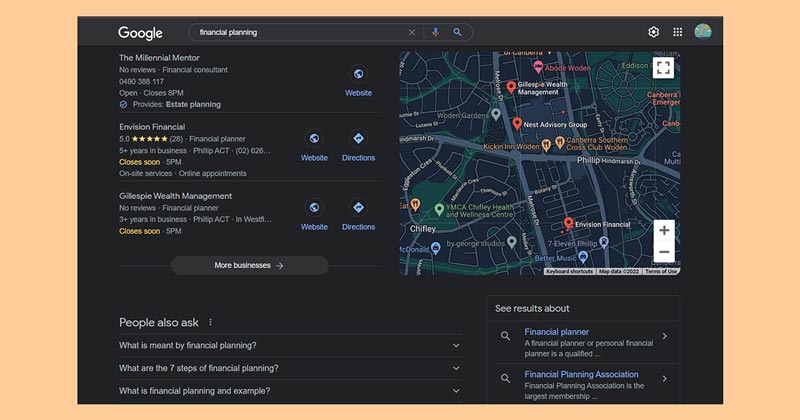This screenshot has height=420, width=800.
Task: Select the Abode Woden hotel pin
Action: (538, 67)
